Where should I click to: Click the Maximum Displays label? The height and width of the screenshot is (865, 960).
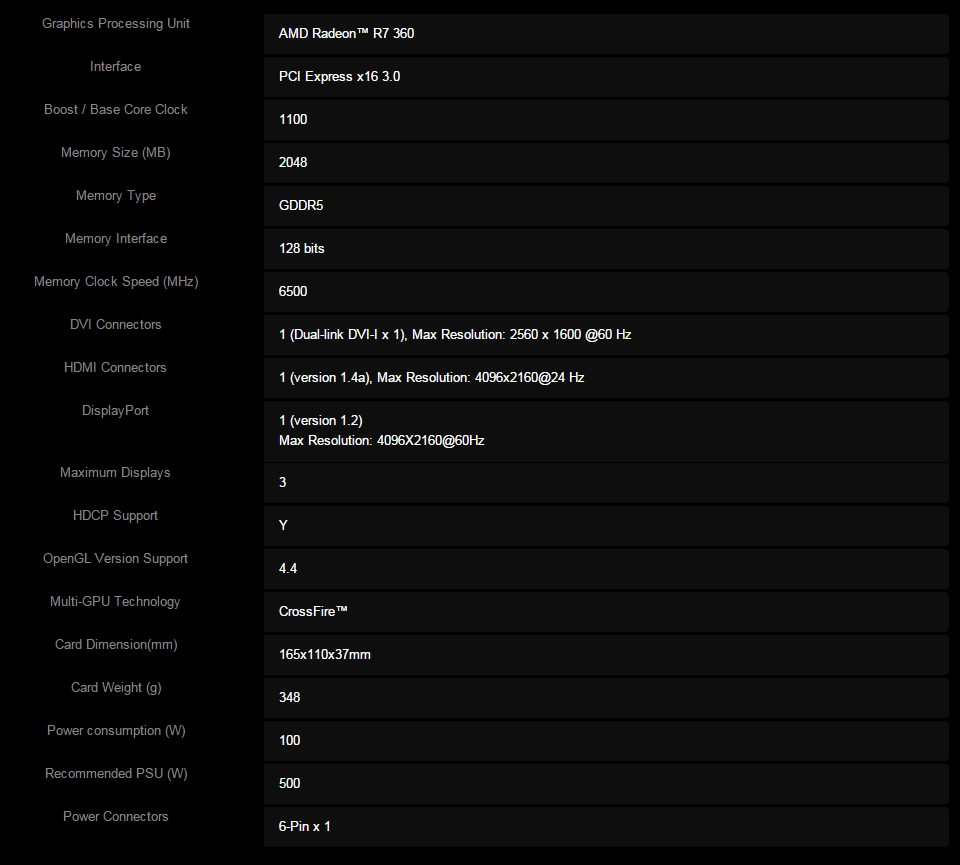click(116, 472)
